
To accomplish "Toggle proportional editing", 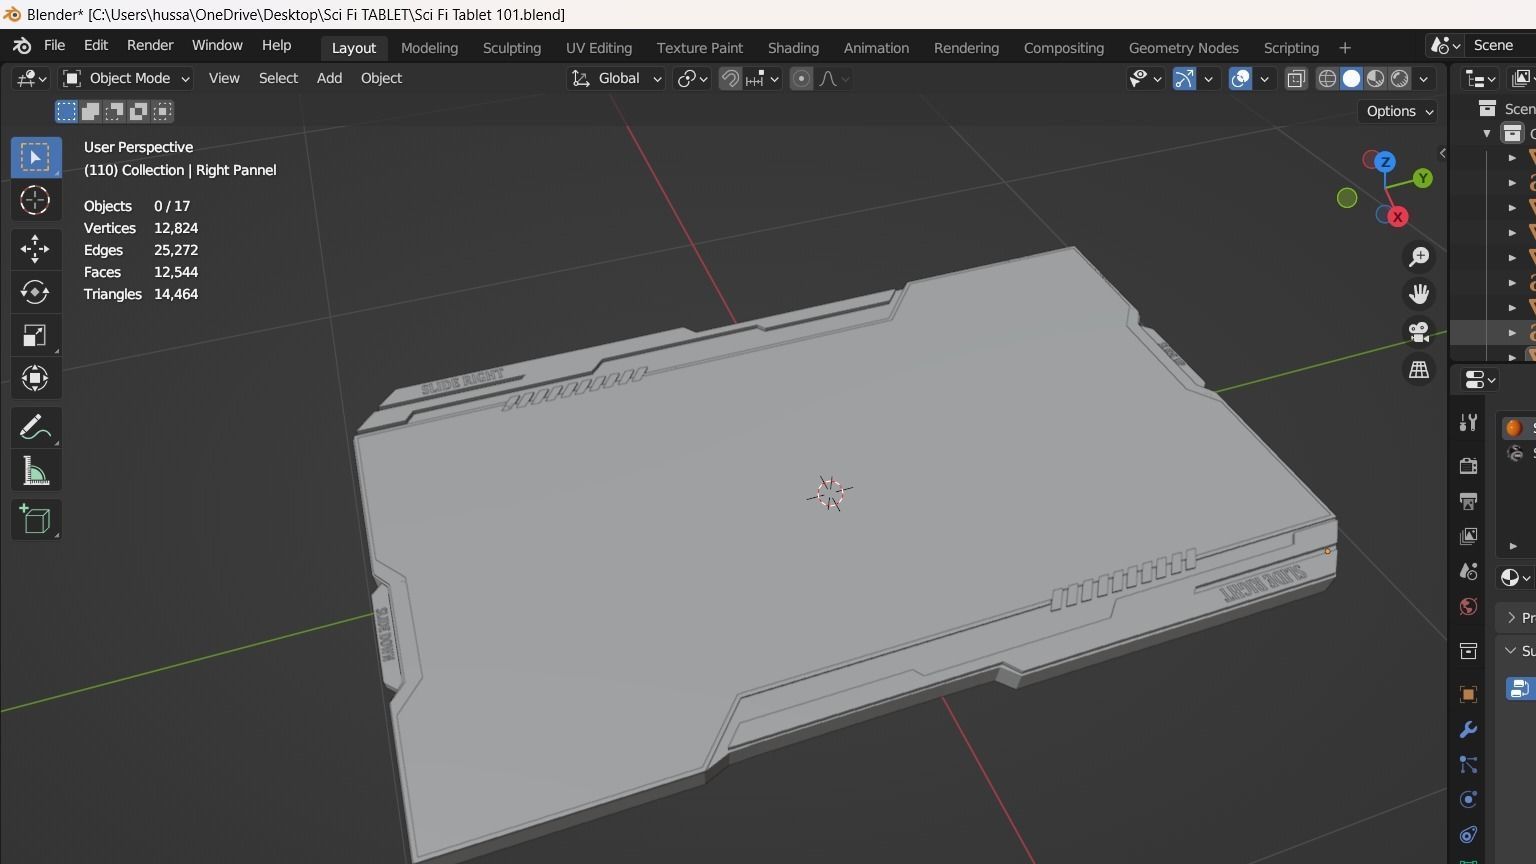I will coord(801,79).
